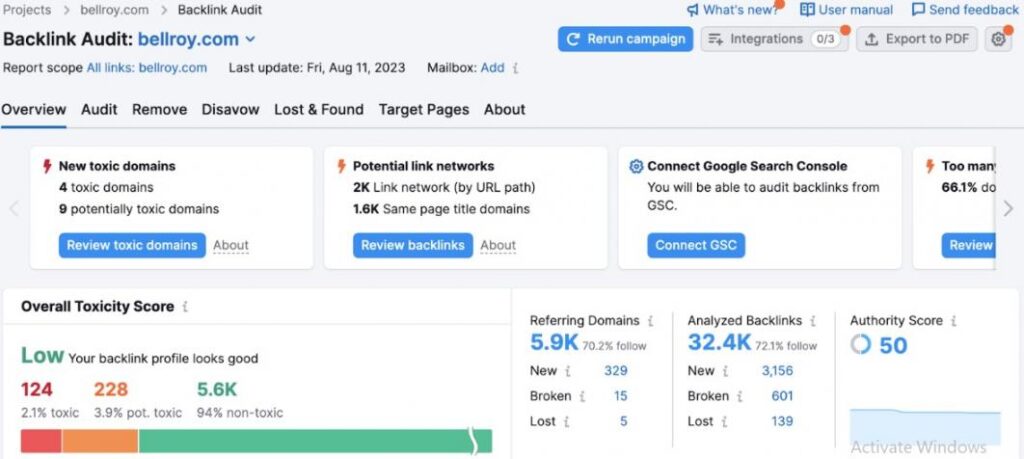Click the 228 potentially toxic count

coord(111,390)
